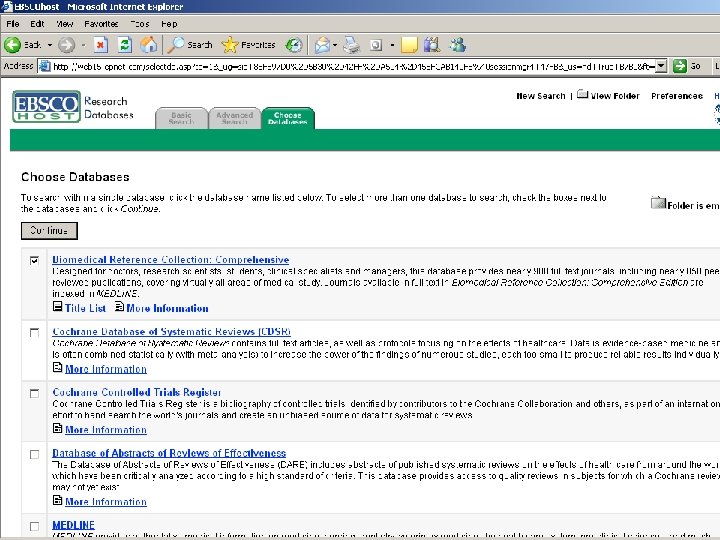Click the Folder is empty icon
This screenshot has width=720, height=540.
(658, 203)
